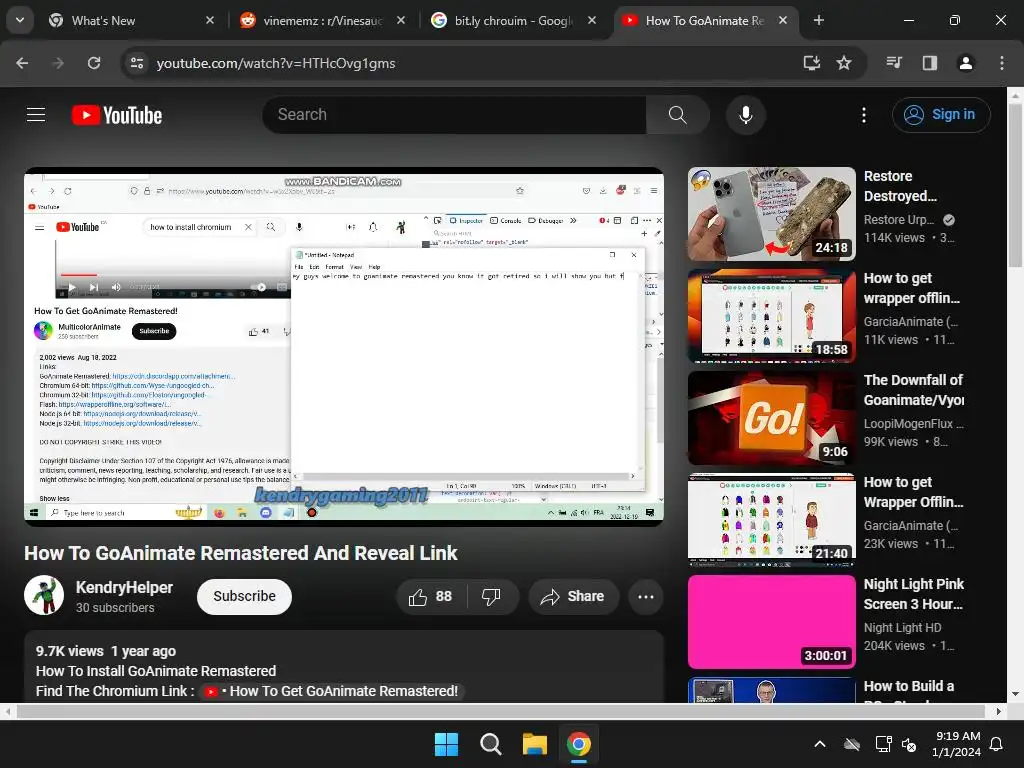Install app icon in address bar
The height and width of the screenshot is (768, 1024).
812,63
